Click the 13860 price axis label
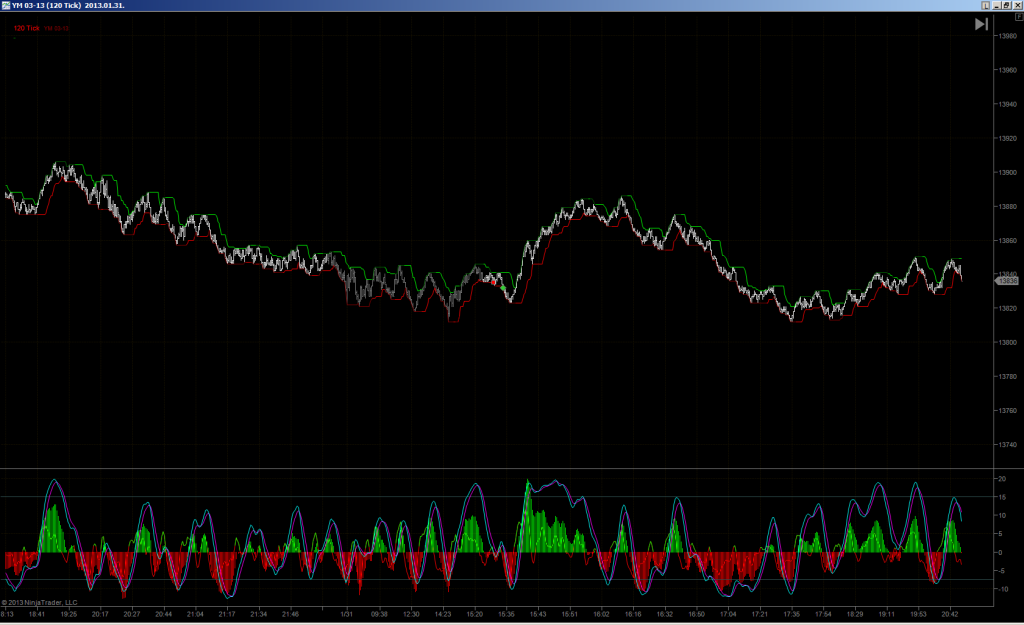Viewport: 1024px width, 625px height. tap(1008, 240)
